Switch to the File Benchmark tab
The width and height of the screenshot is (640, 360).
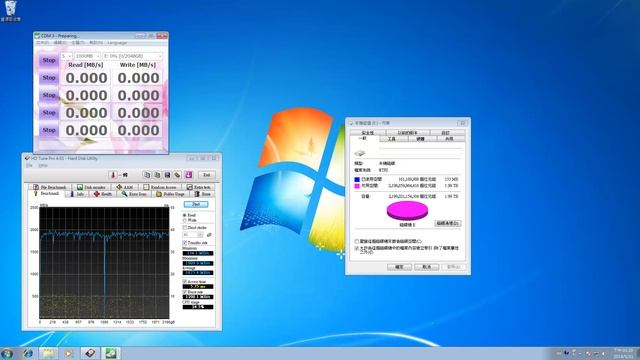point(50,187)
